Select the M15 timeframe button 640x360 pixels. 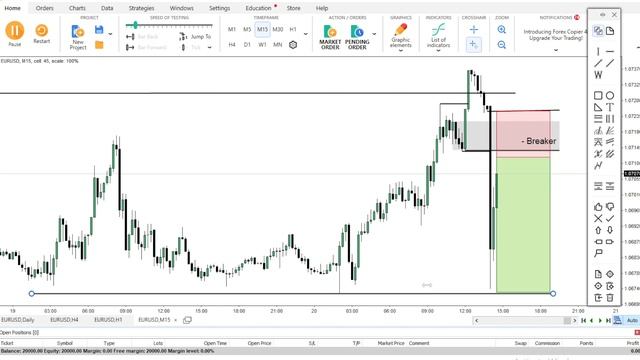point(262,29)
